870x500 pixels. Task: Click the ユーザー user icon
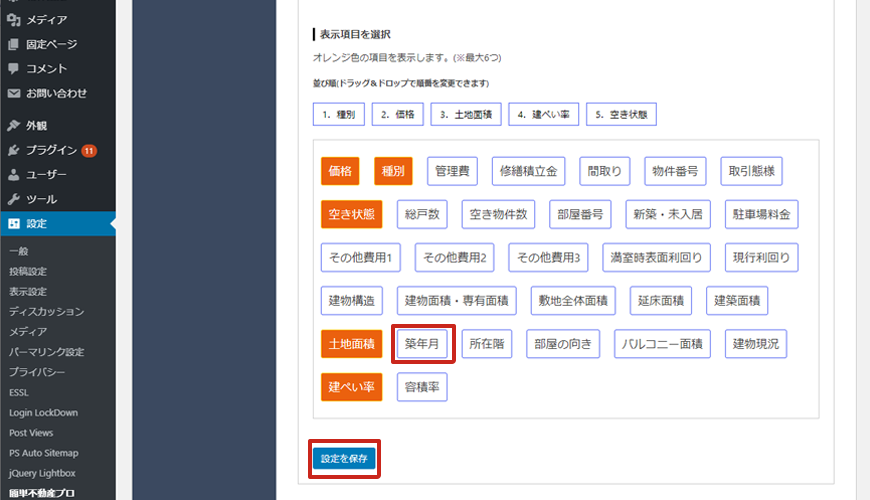pos(14,175)
